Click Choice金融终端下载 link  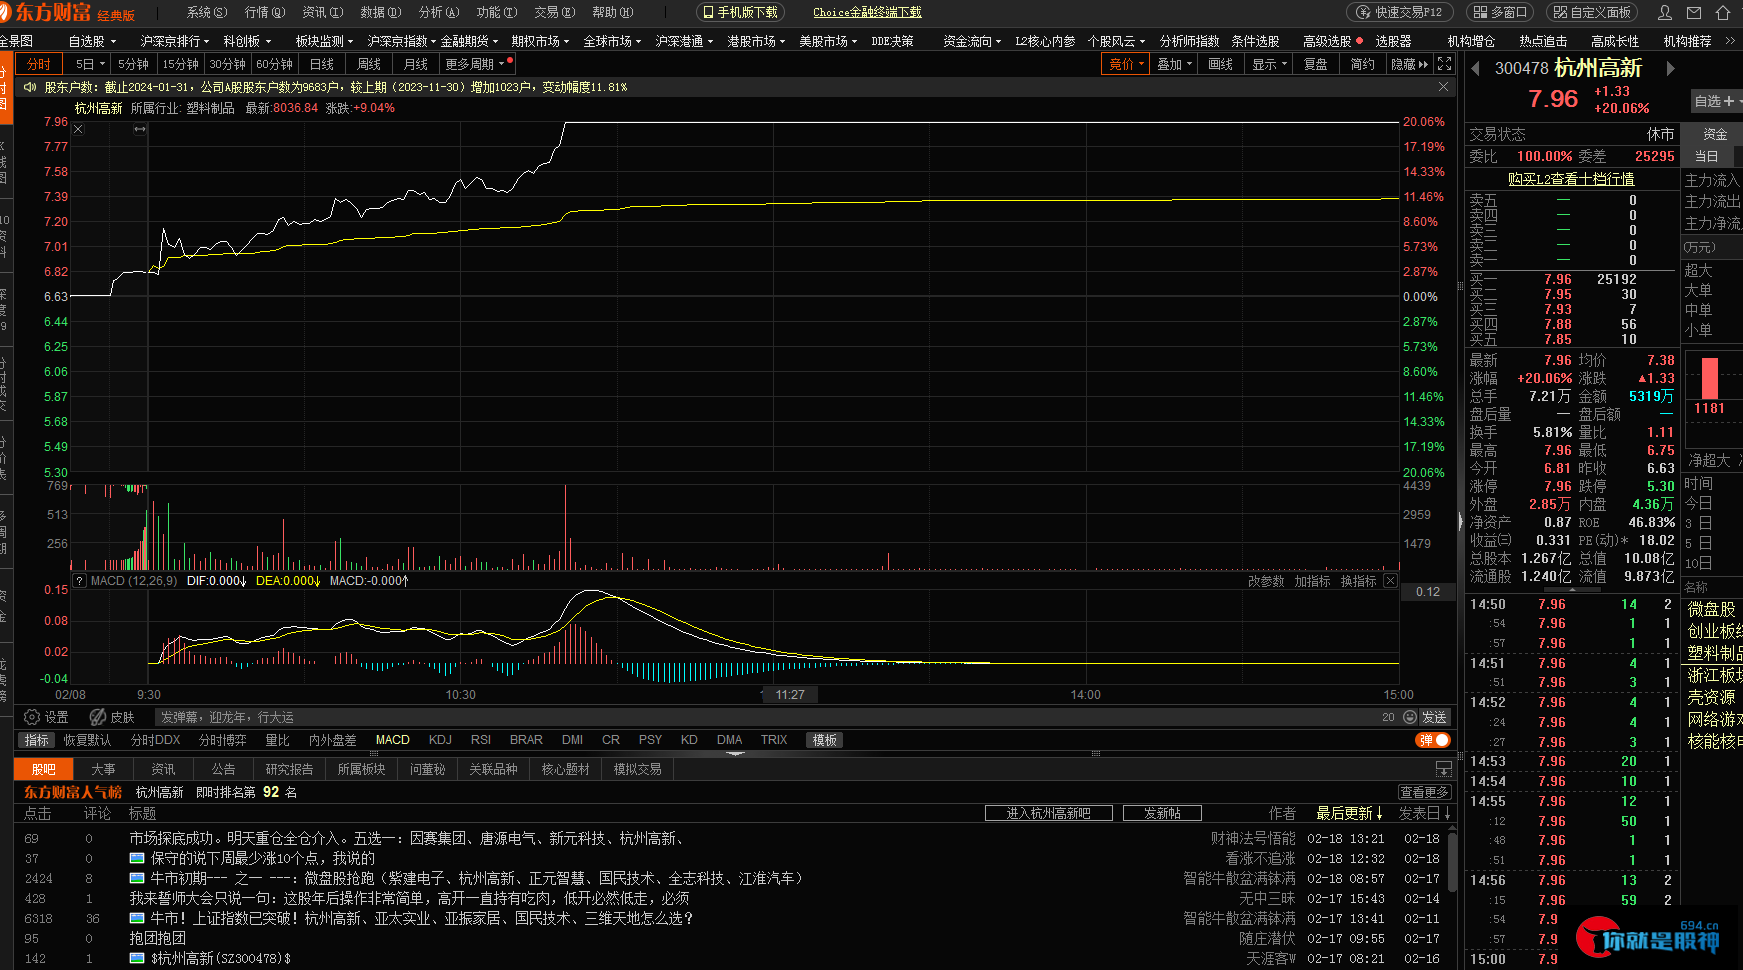pos(867,12)
